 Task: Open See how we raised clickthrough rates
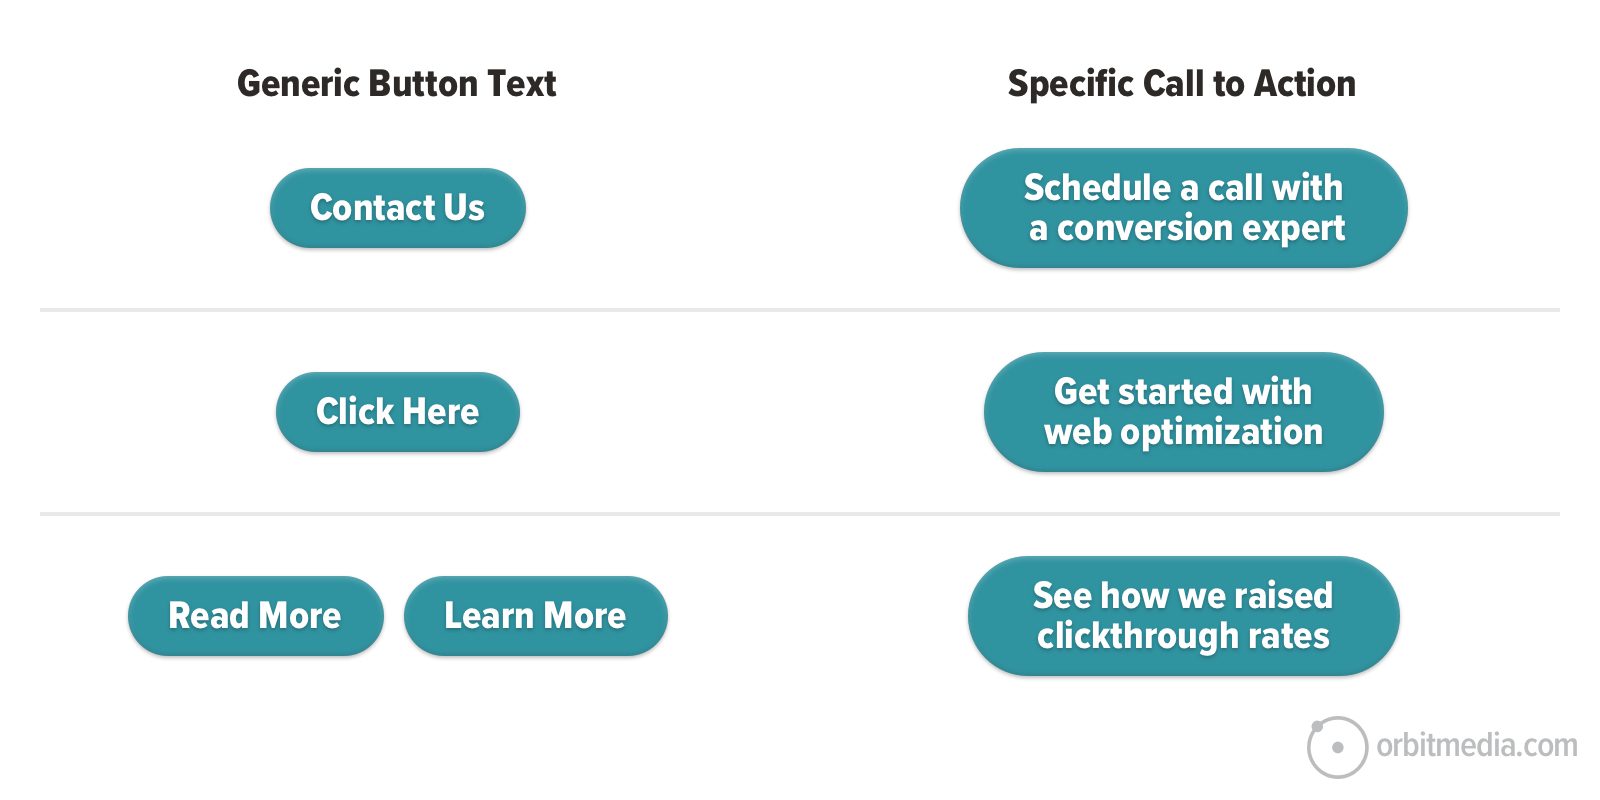click(x=1183, y=616)
